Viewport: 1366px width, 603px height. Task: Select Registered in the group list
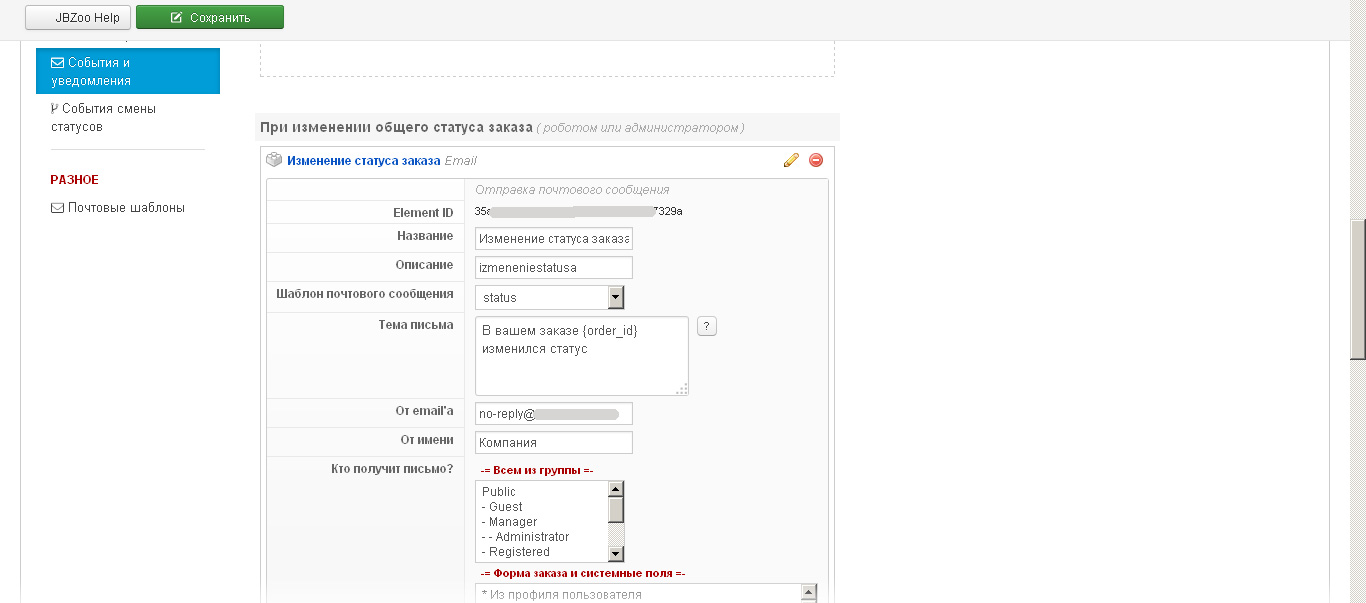coord(519,552)
